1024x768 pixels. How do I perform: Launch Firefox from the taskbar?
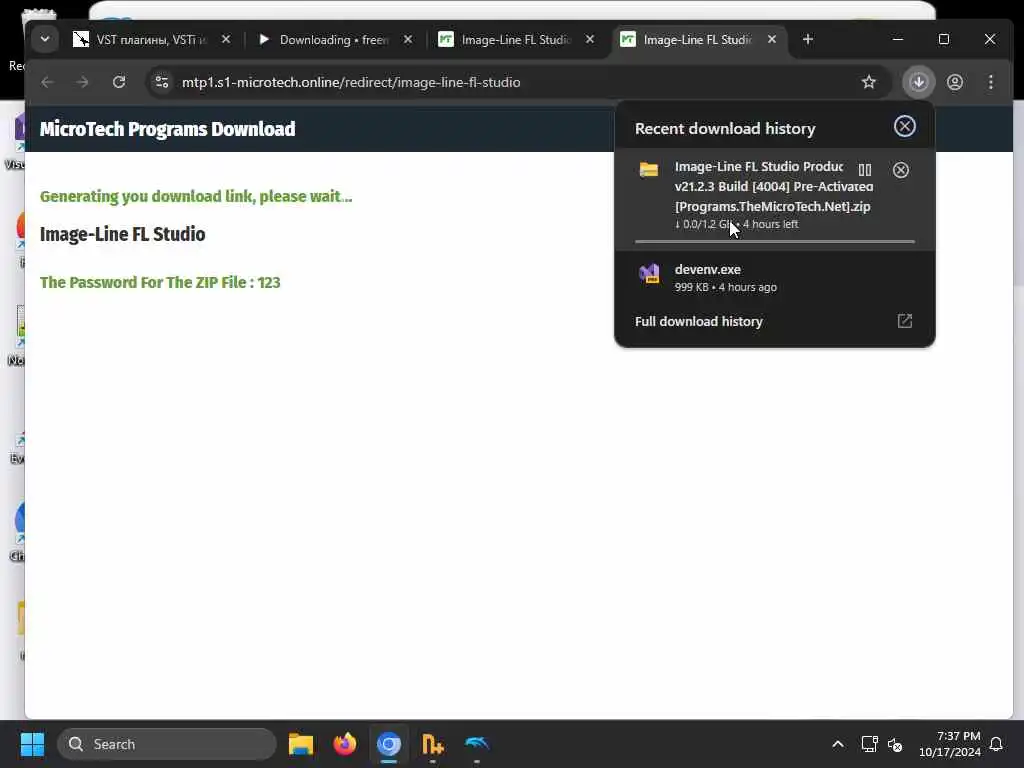345,744
